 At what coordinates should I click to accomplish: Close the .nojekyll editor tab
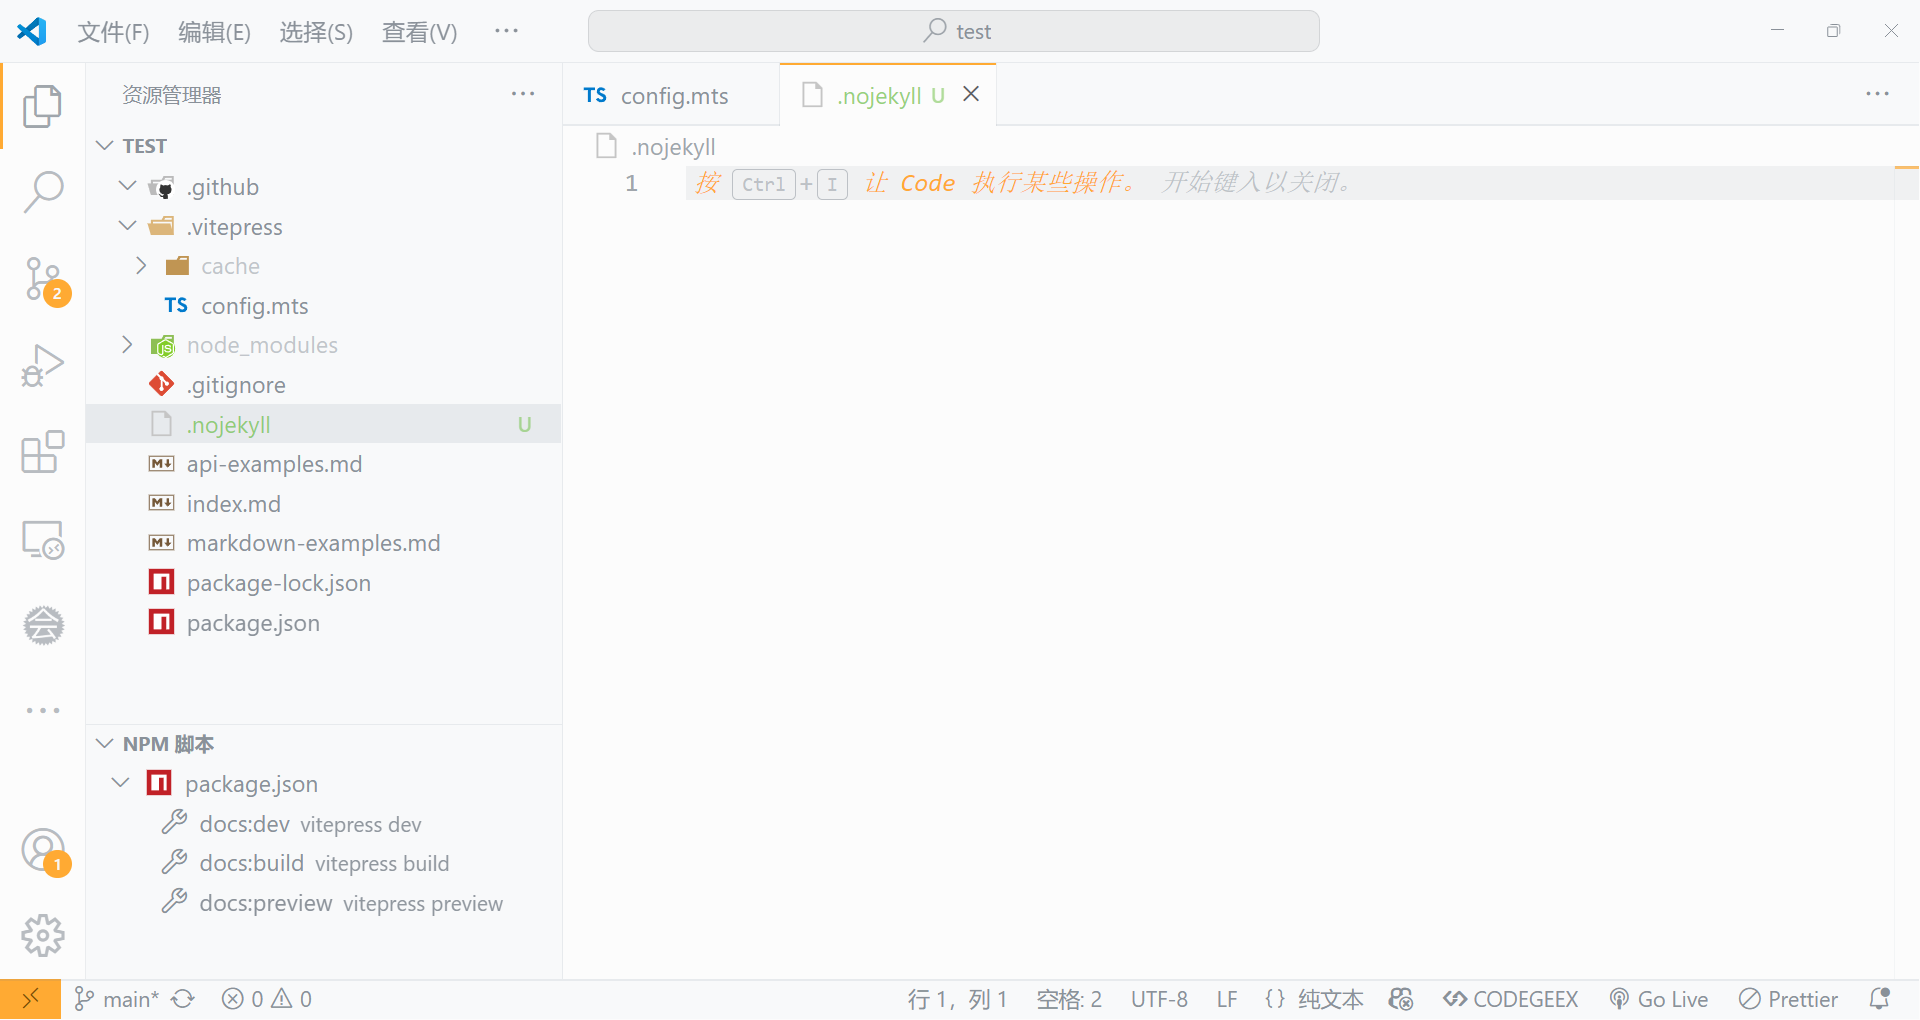(x=971, y=94)
